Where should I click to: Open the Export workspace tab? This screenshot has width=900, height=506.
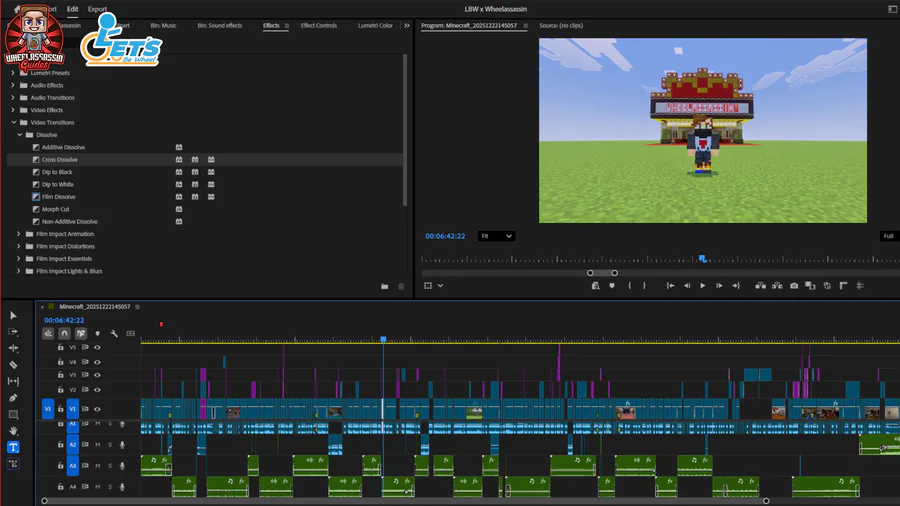pyautogui.click(x=97, y=9)
